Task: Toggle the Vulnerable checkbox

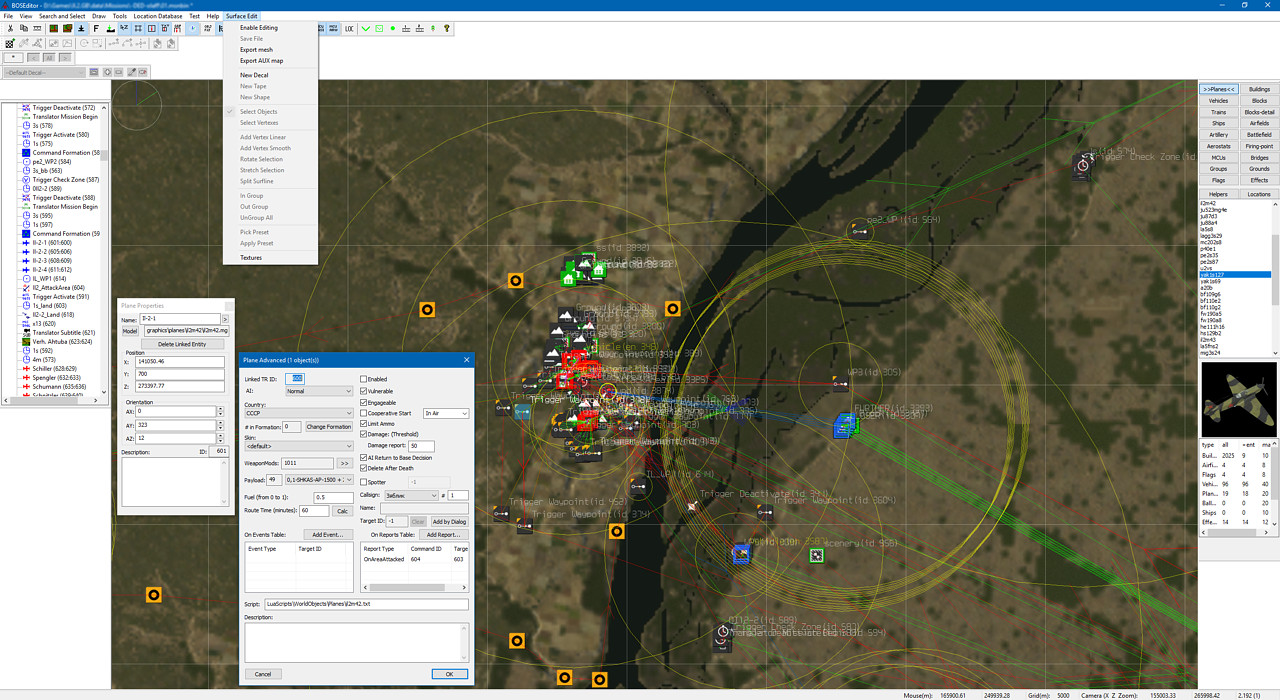Action: [364, 391]
